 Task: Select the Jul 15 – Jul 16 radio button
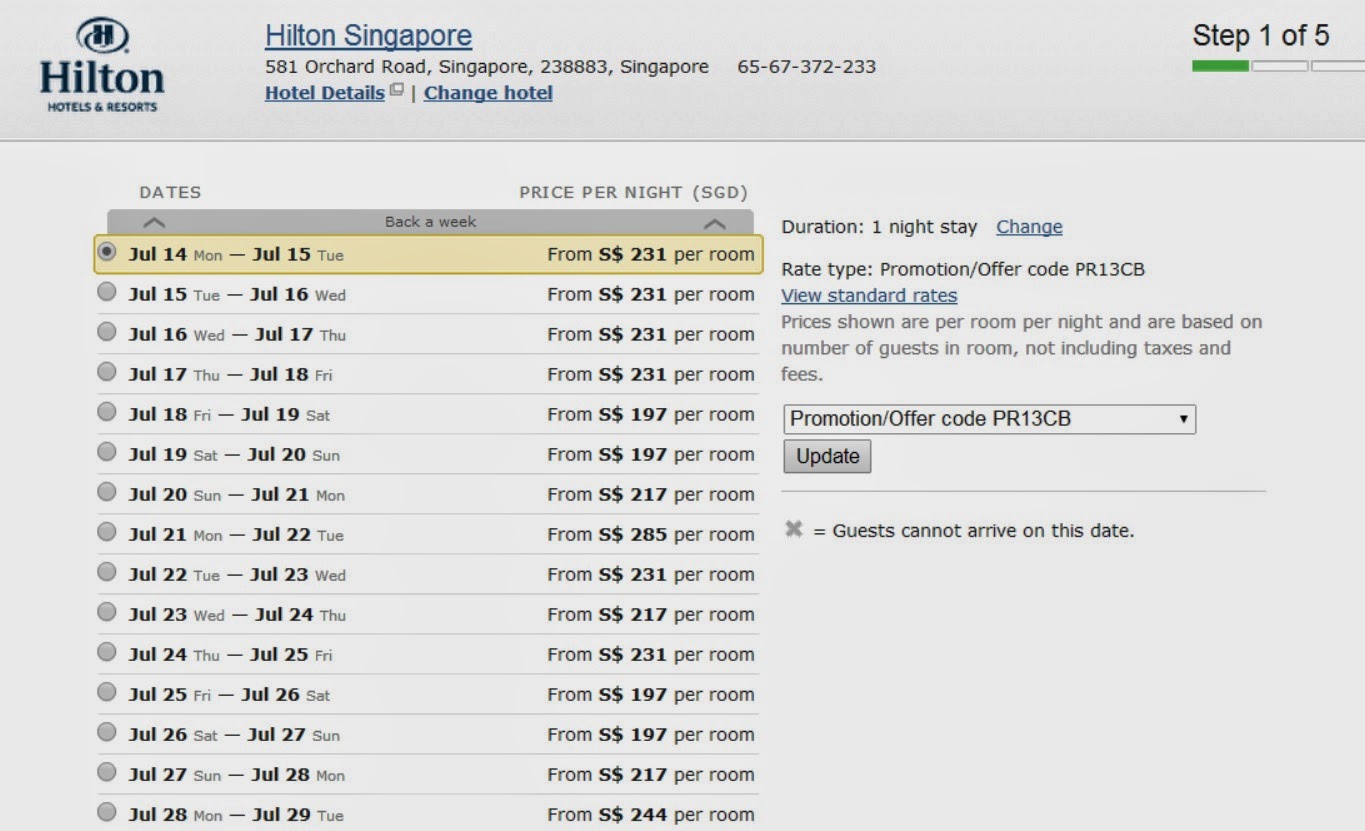(x=107, y=292)
